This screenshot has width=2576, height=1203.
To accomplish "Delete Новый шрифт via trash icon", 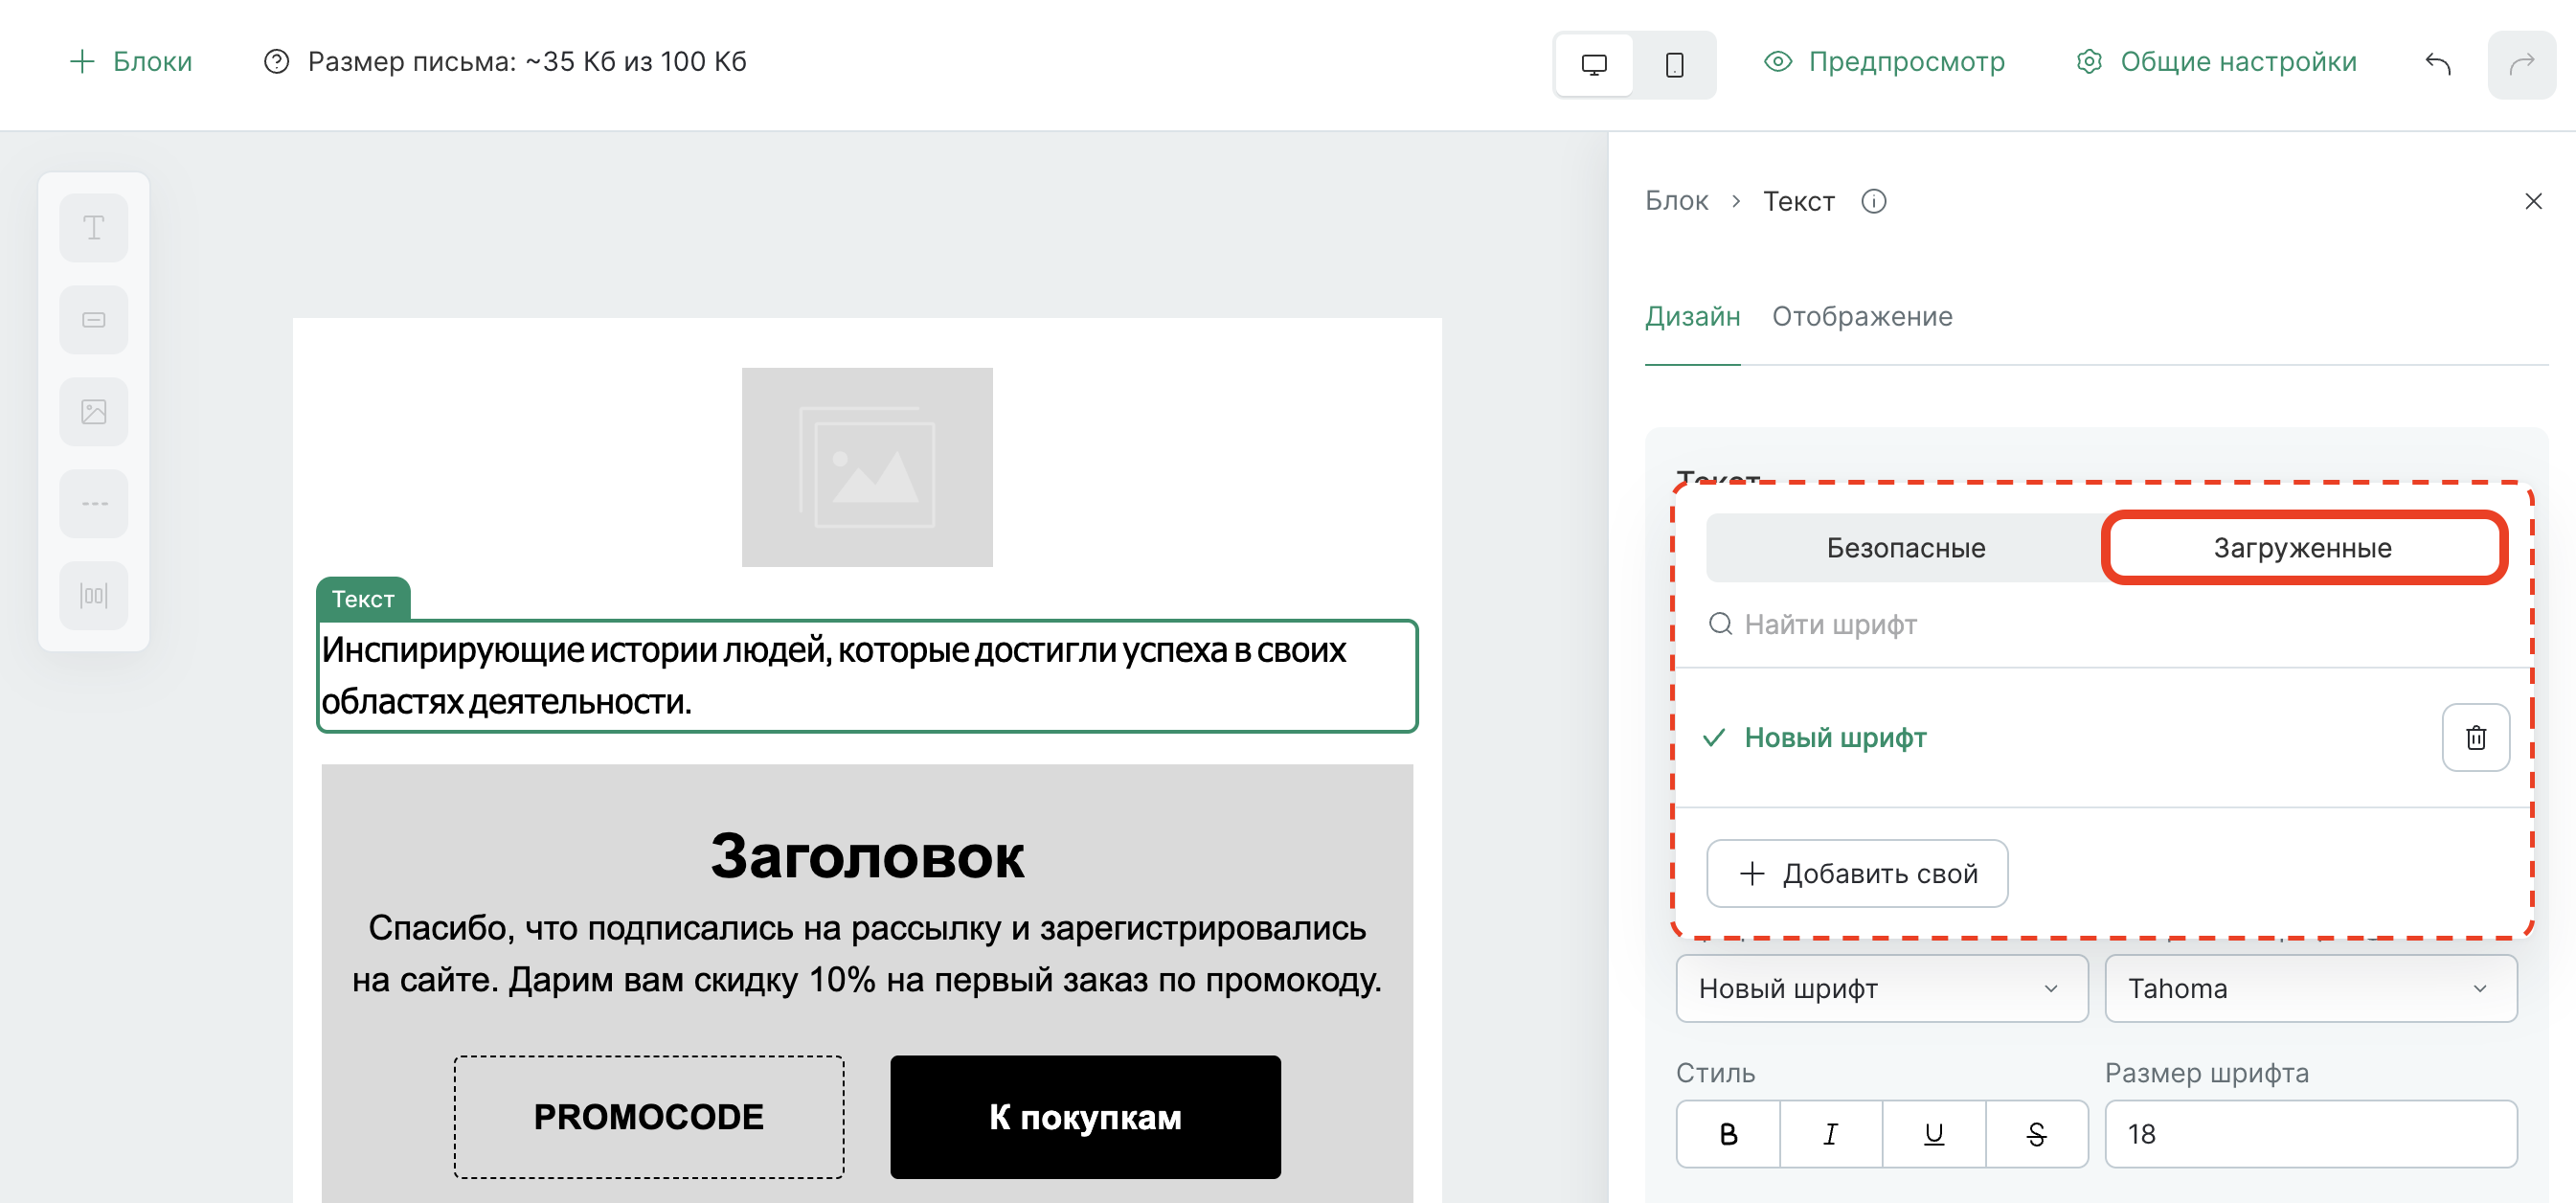I will (x=2475, y=737).
